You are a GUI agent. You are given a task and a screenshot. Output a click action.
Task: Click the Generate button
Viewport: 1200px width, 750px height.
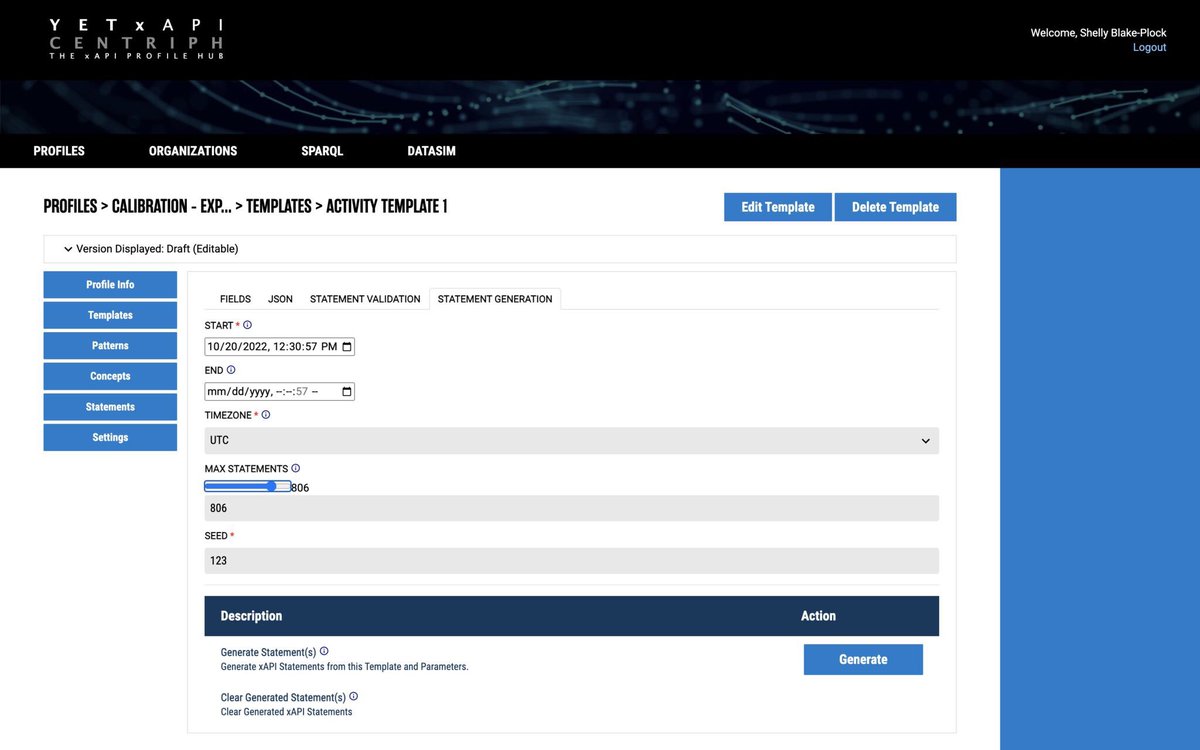[863, 659]
